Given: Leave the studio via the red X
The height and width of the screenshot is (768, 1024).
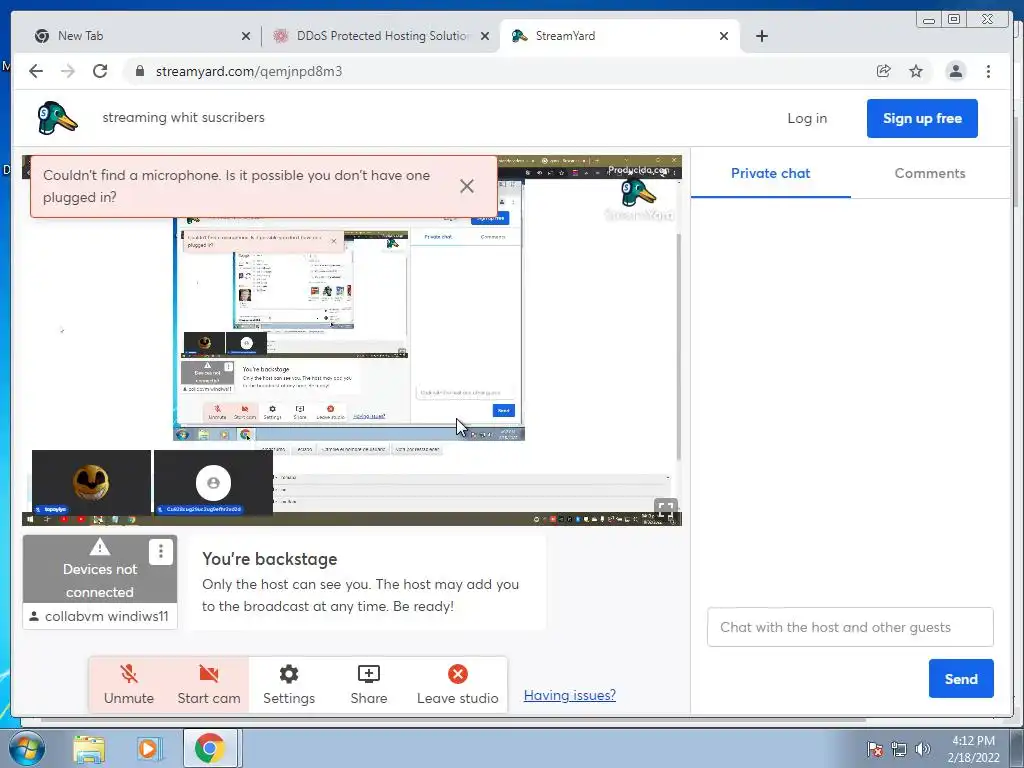Looking at the screenshot, I should pyautogui.click(x=457, y=684).
